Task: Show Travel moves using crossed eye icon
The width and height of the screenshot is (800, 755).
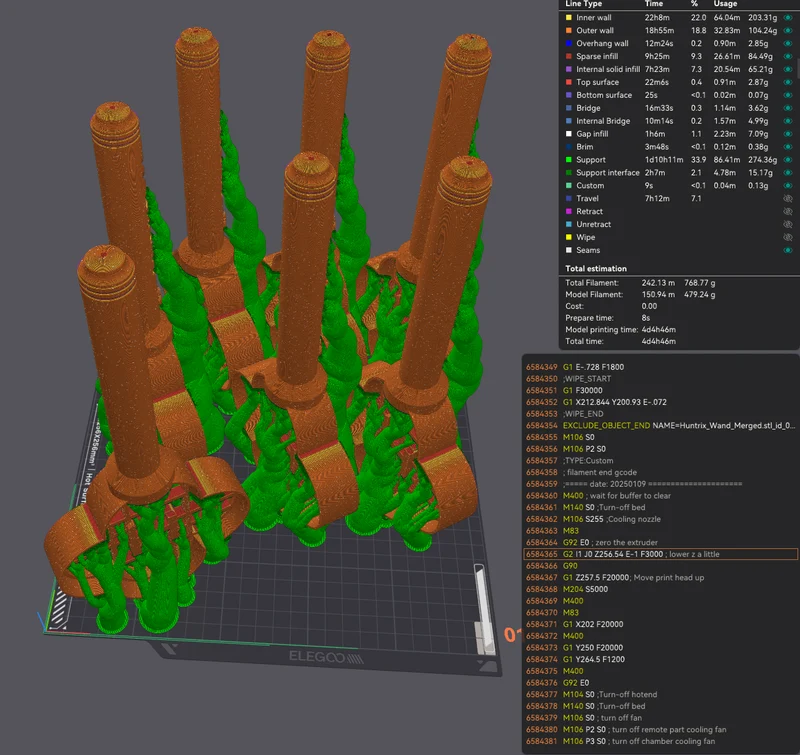Action: (x=788, y=198)
